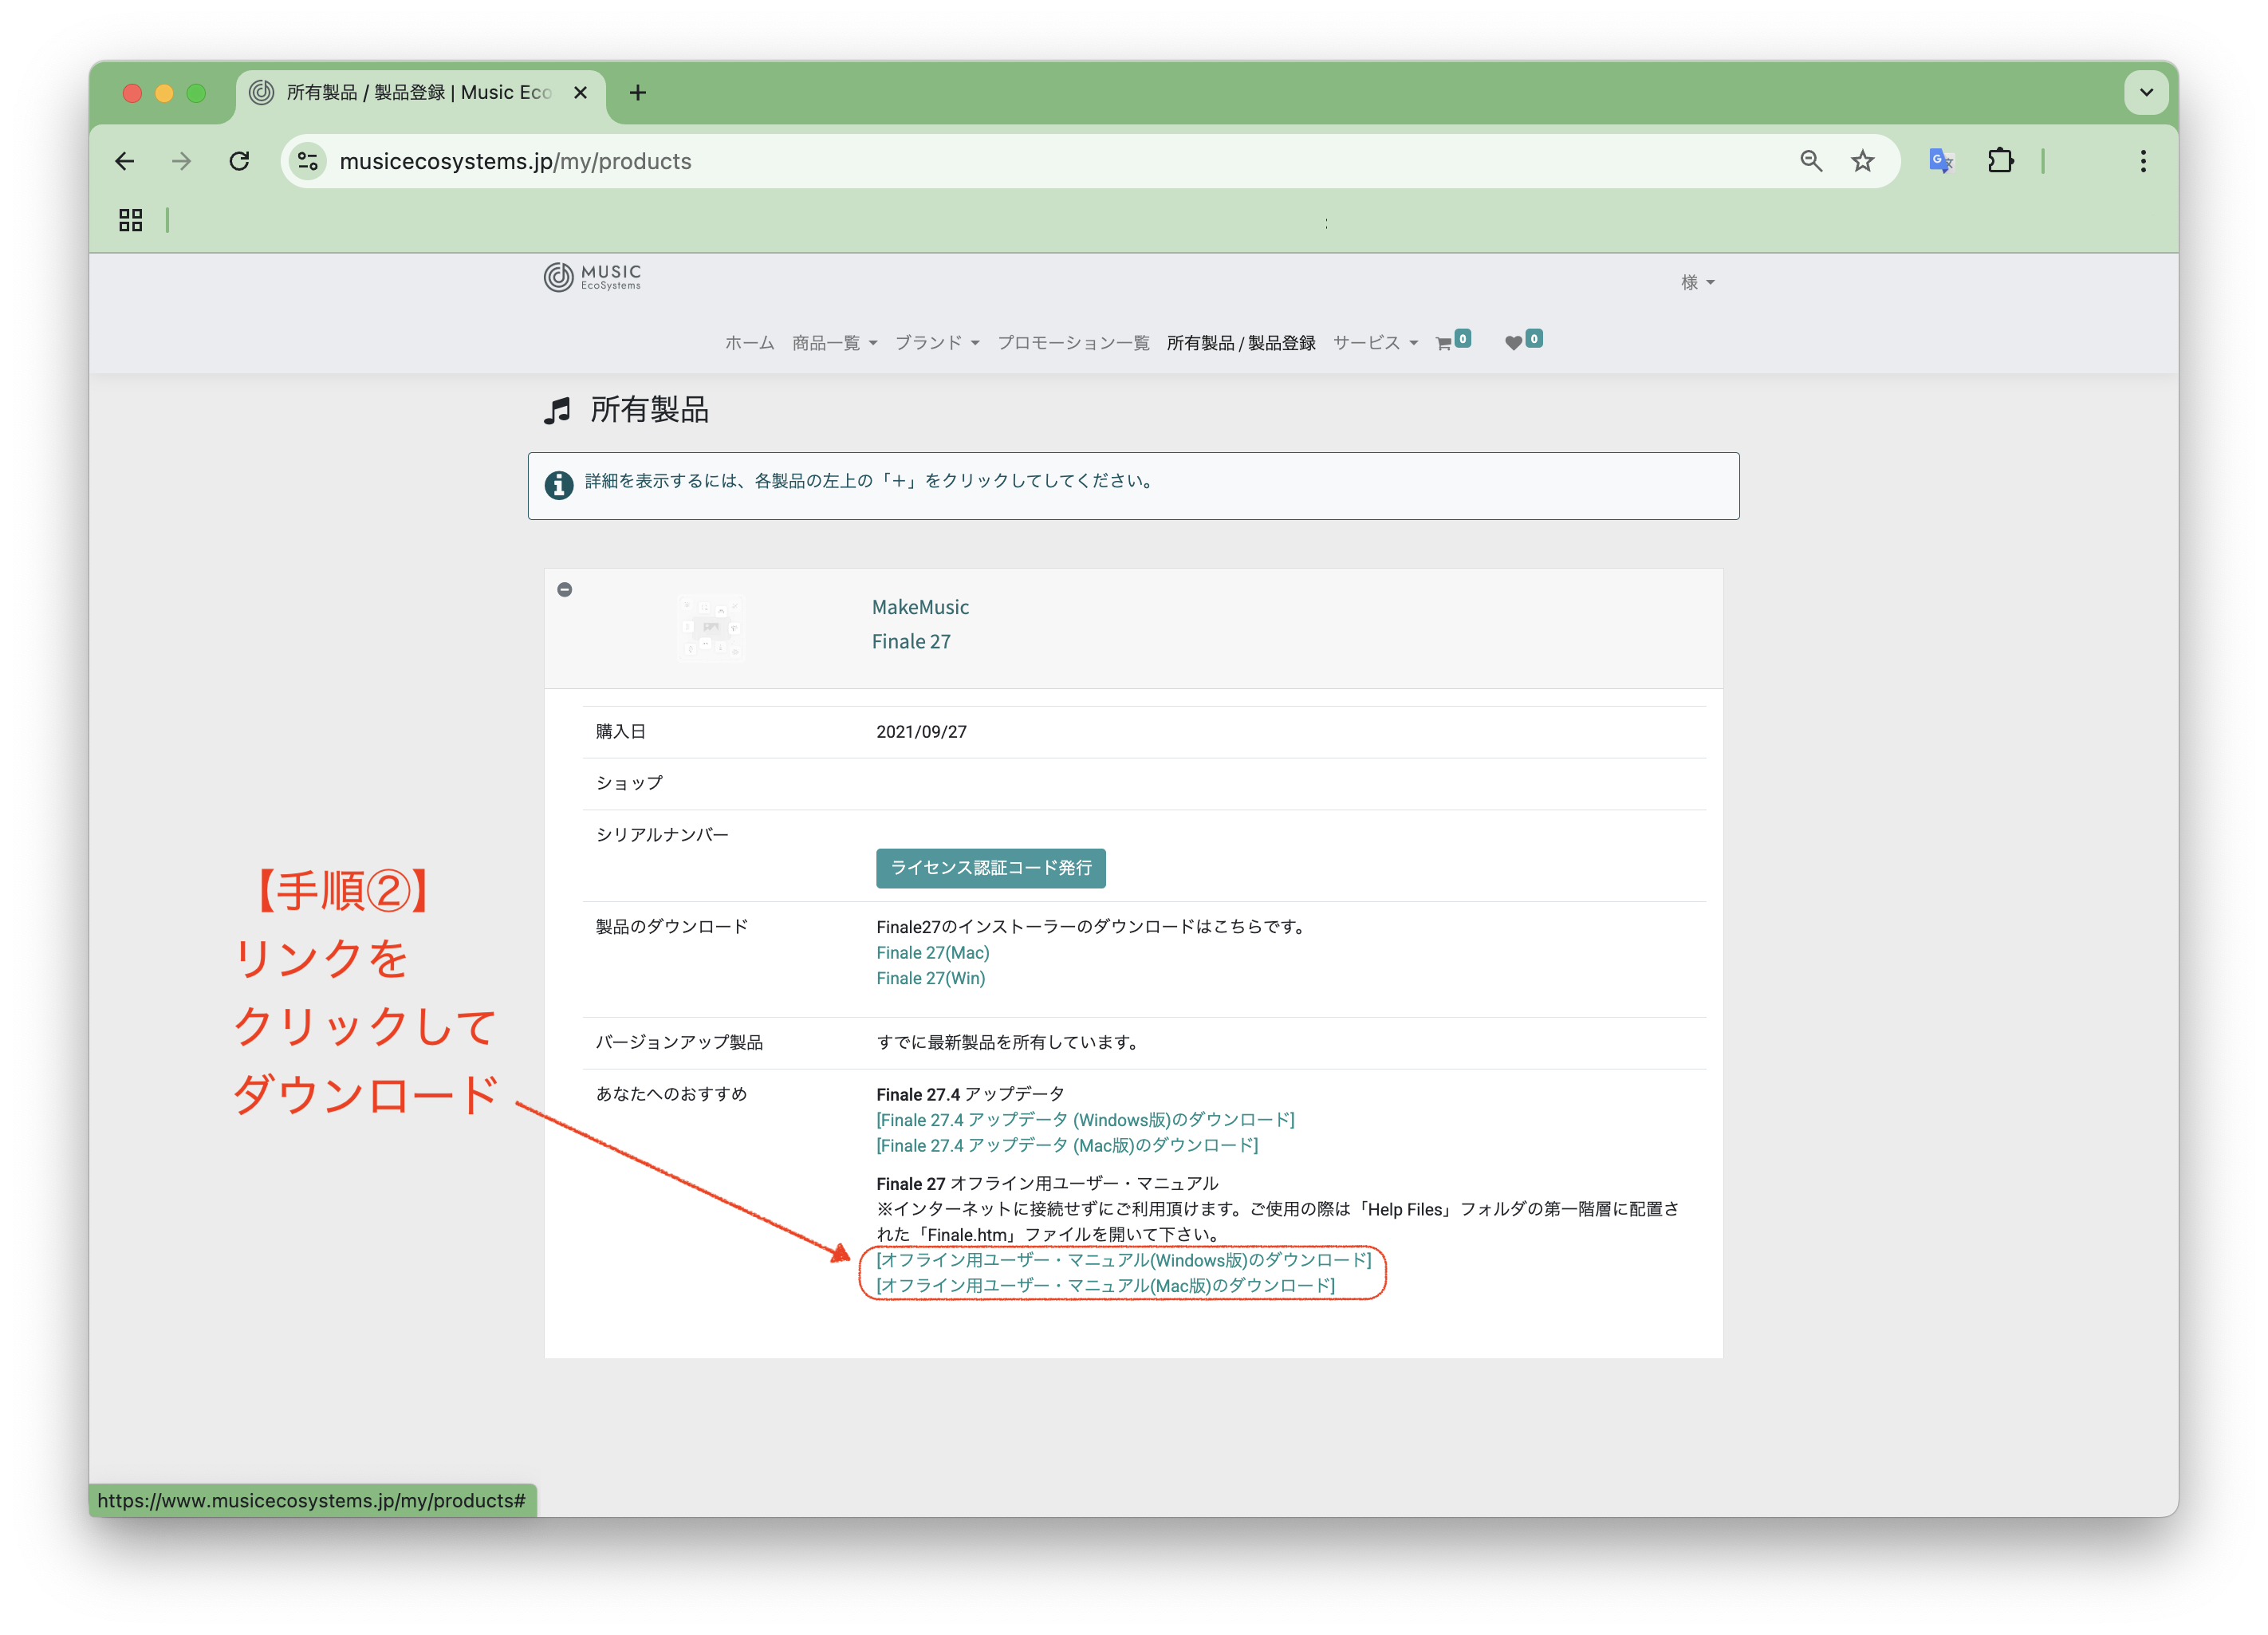Bookmark this page with the star icon

coord(1862,161)
